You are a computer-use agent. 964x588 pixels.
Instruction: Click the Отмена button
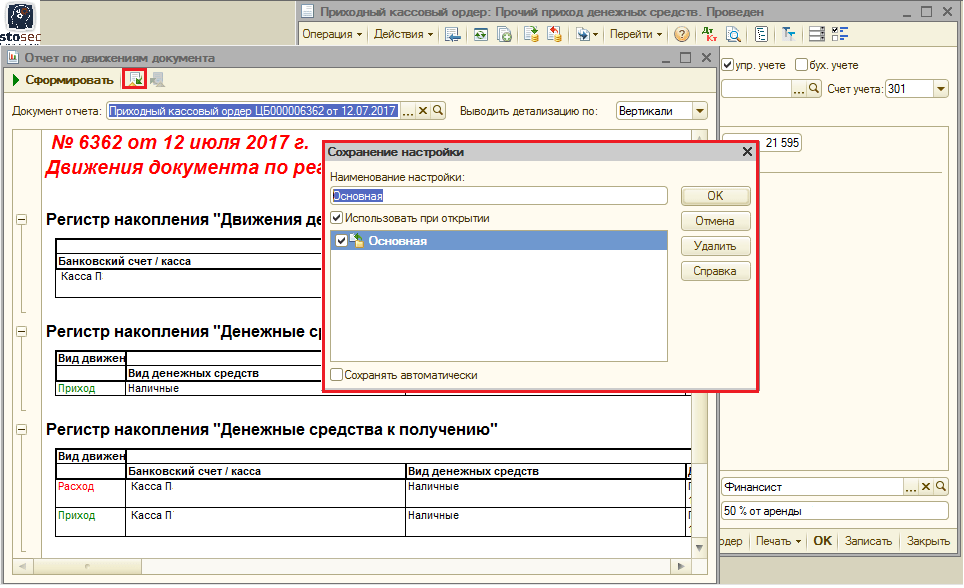[716, 221]
